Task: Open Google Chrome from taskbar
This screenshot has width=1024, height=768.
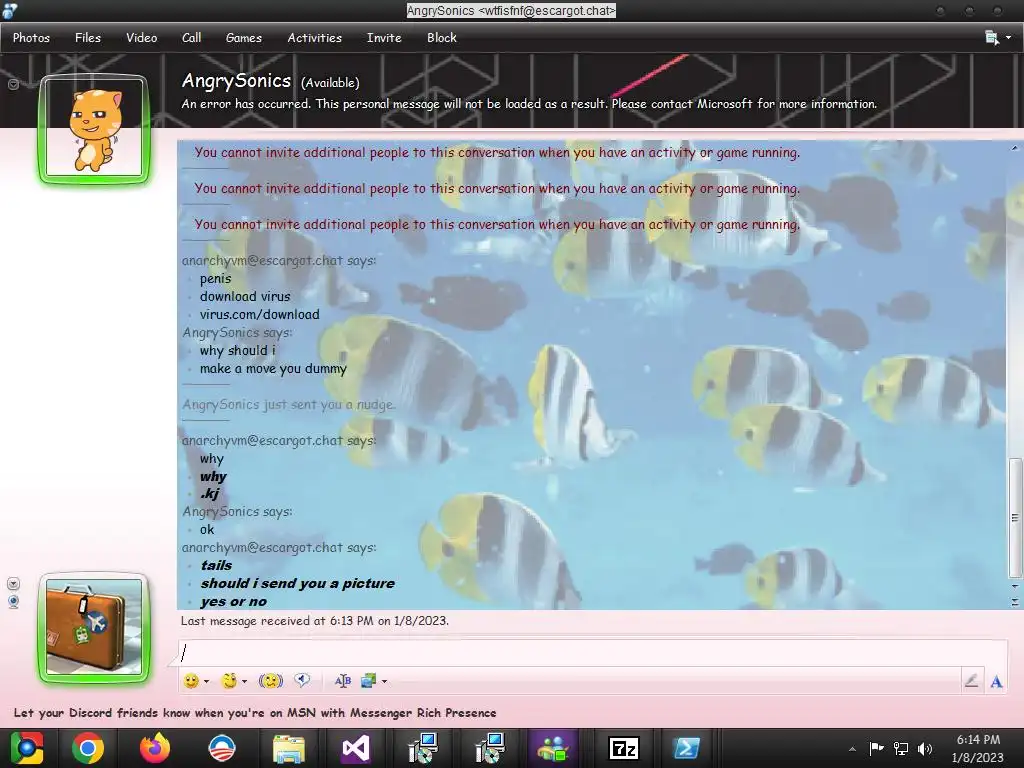Action: (x=88, y=748)
